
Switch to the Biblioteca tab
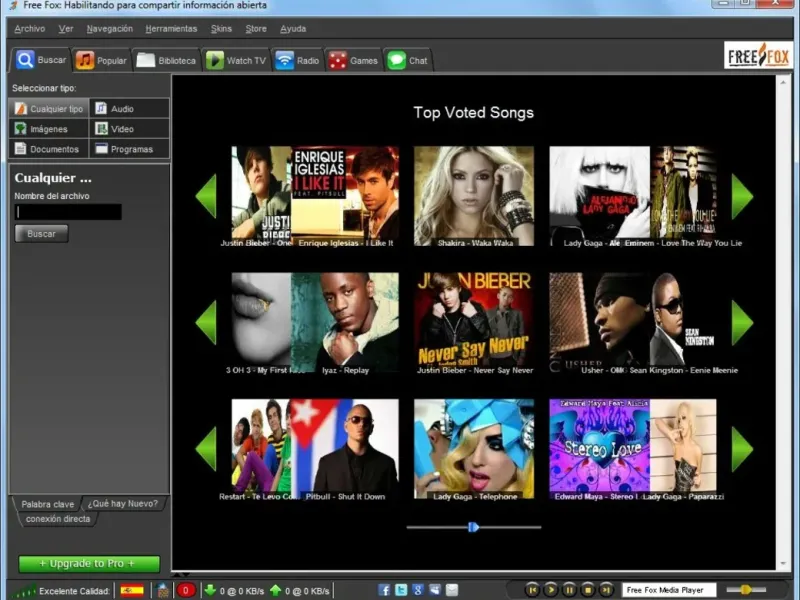coord(166,61)
